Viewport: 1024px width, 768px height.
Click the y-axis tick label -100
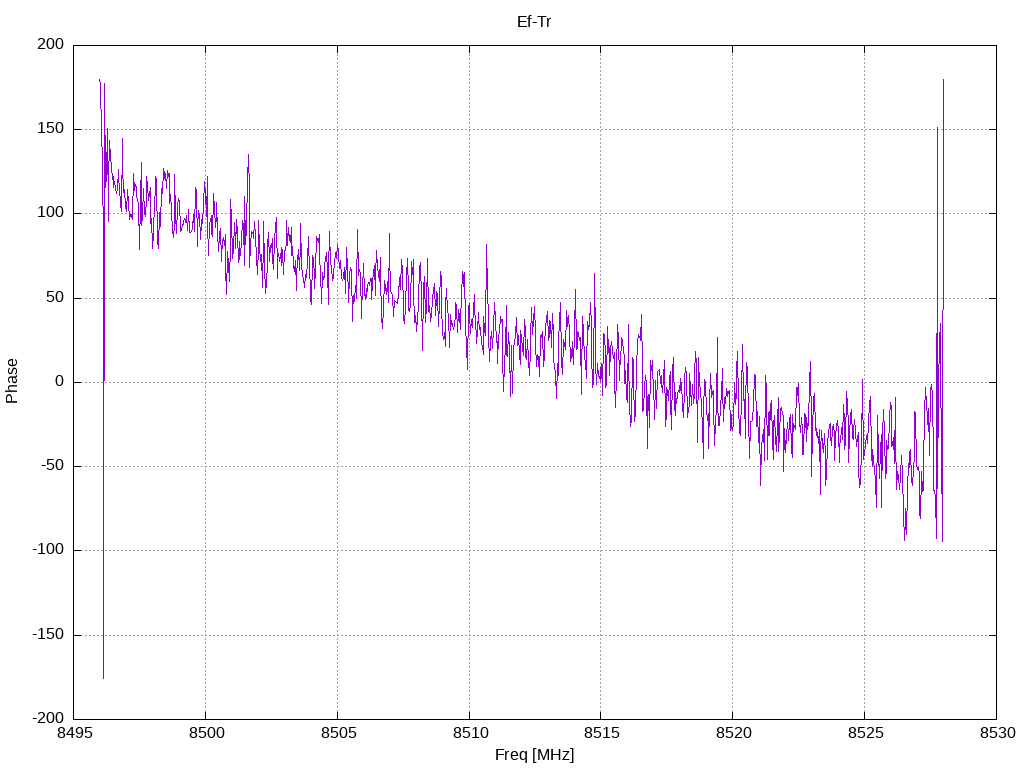coord(49,550)
